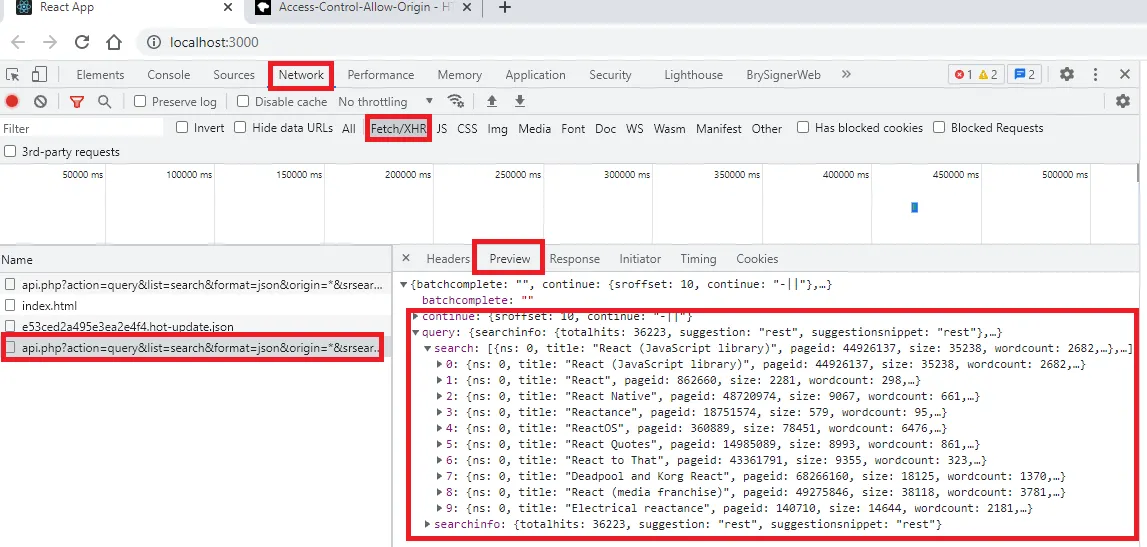Open DevTools settings gear
The height and width of the screenshot is (547, 1147).
(x=1067, y=75)
